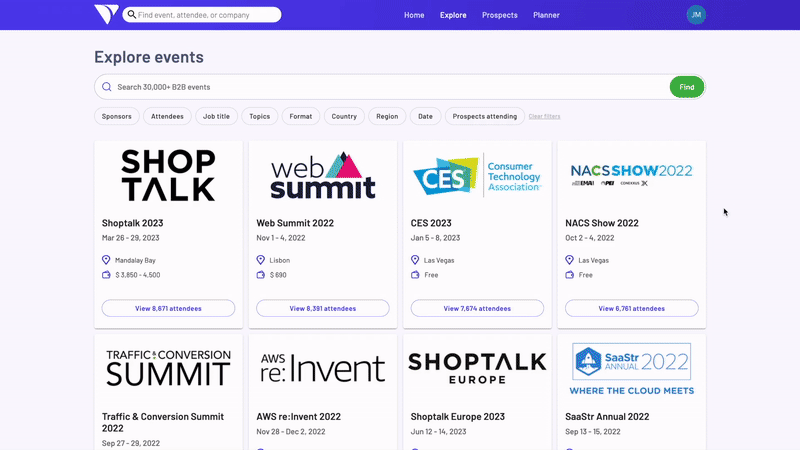The height and width of the screenshot is (450, 800).
Task: Click the Clear filters link
Action: [544, 117]
